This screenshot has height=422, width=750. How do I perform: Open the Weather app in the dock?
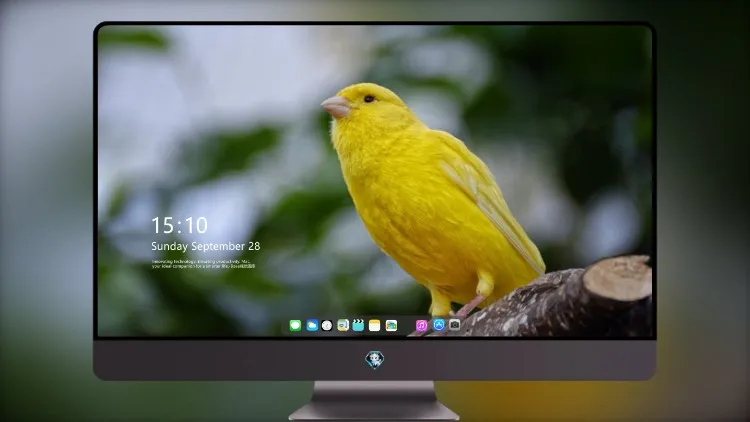pos(312,326)
